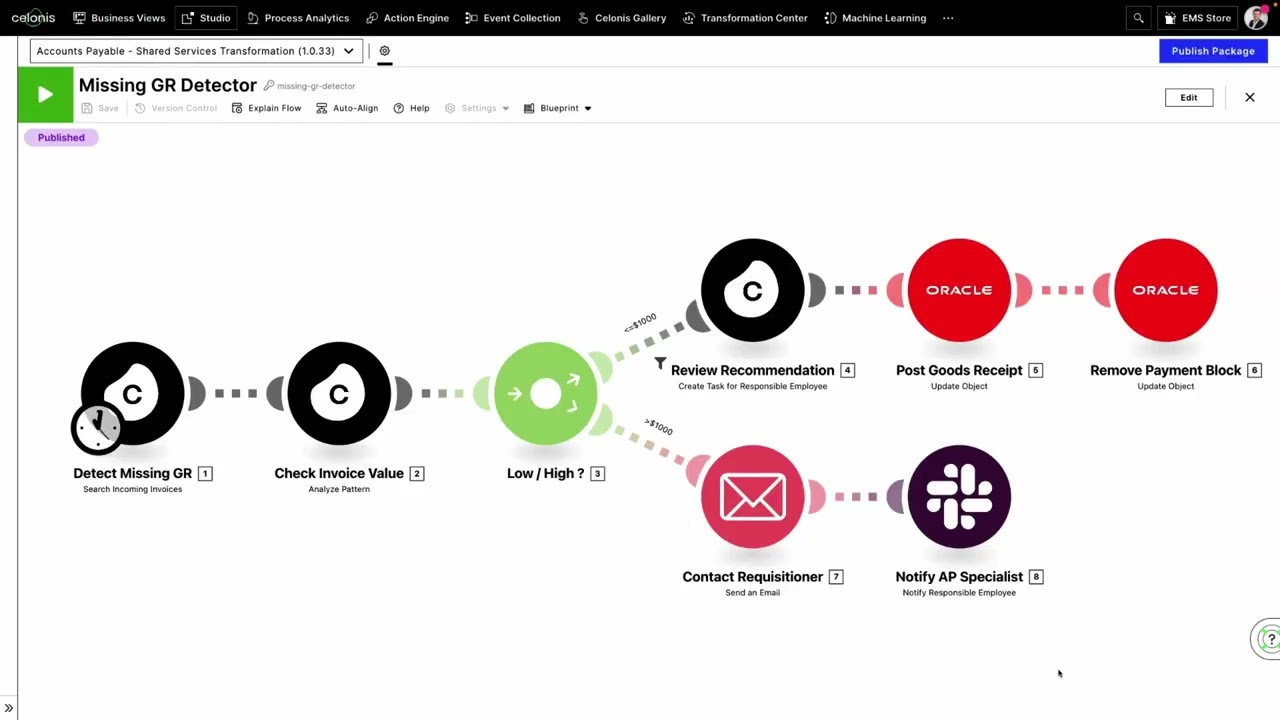This screenshot has width=1280, height=720.
Task: Open Transformation Center
Action: click(745, 18)
